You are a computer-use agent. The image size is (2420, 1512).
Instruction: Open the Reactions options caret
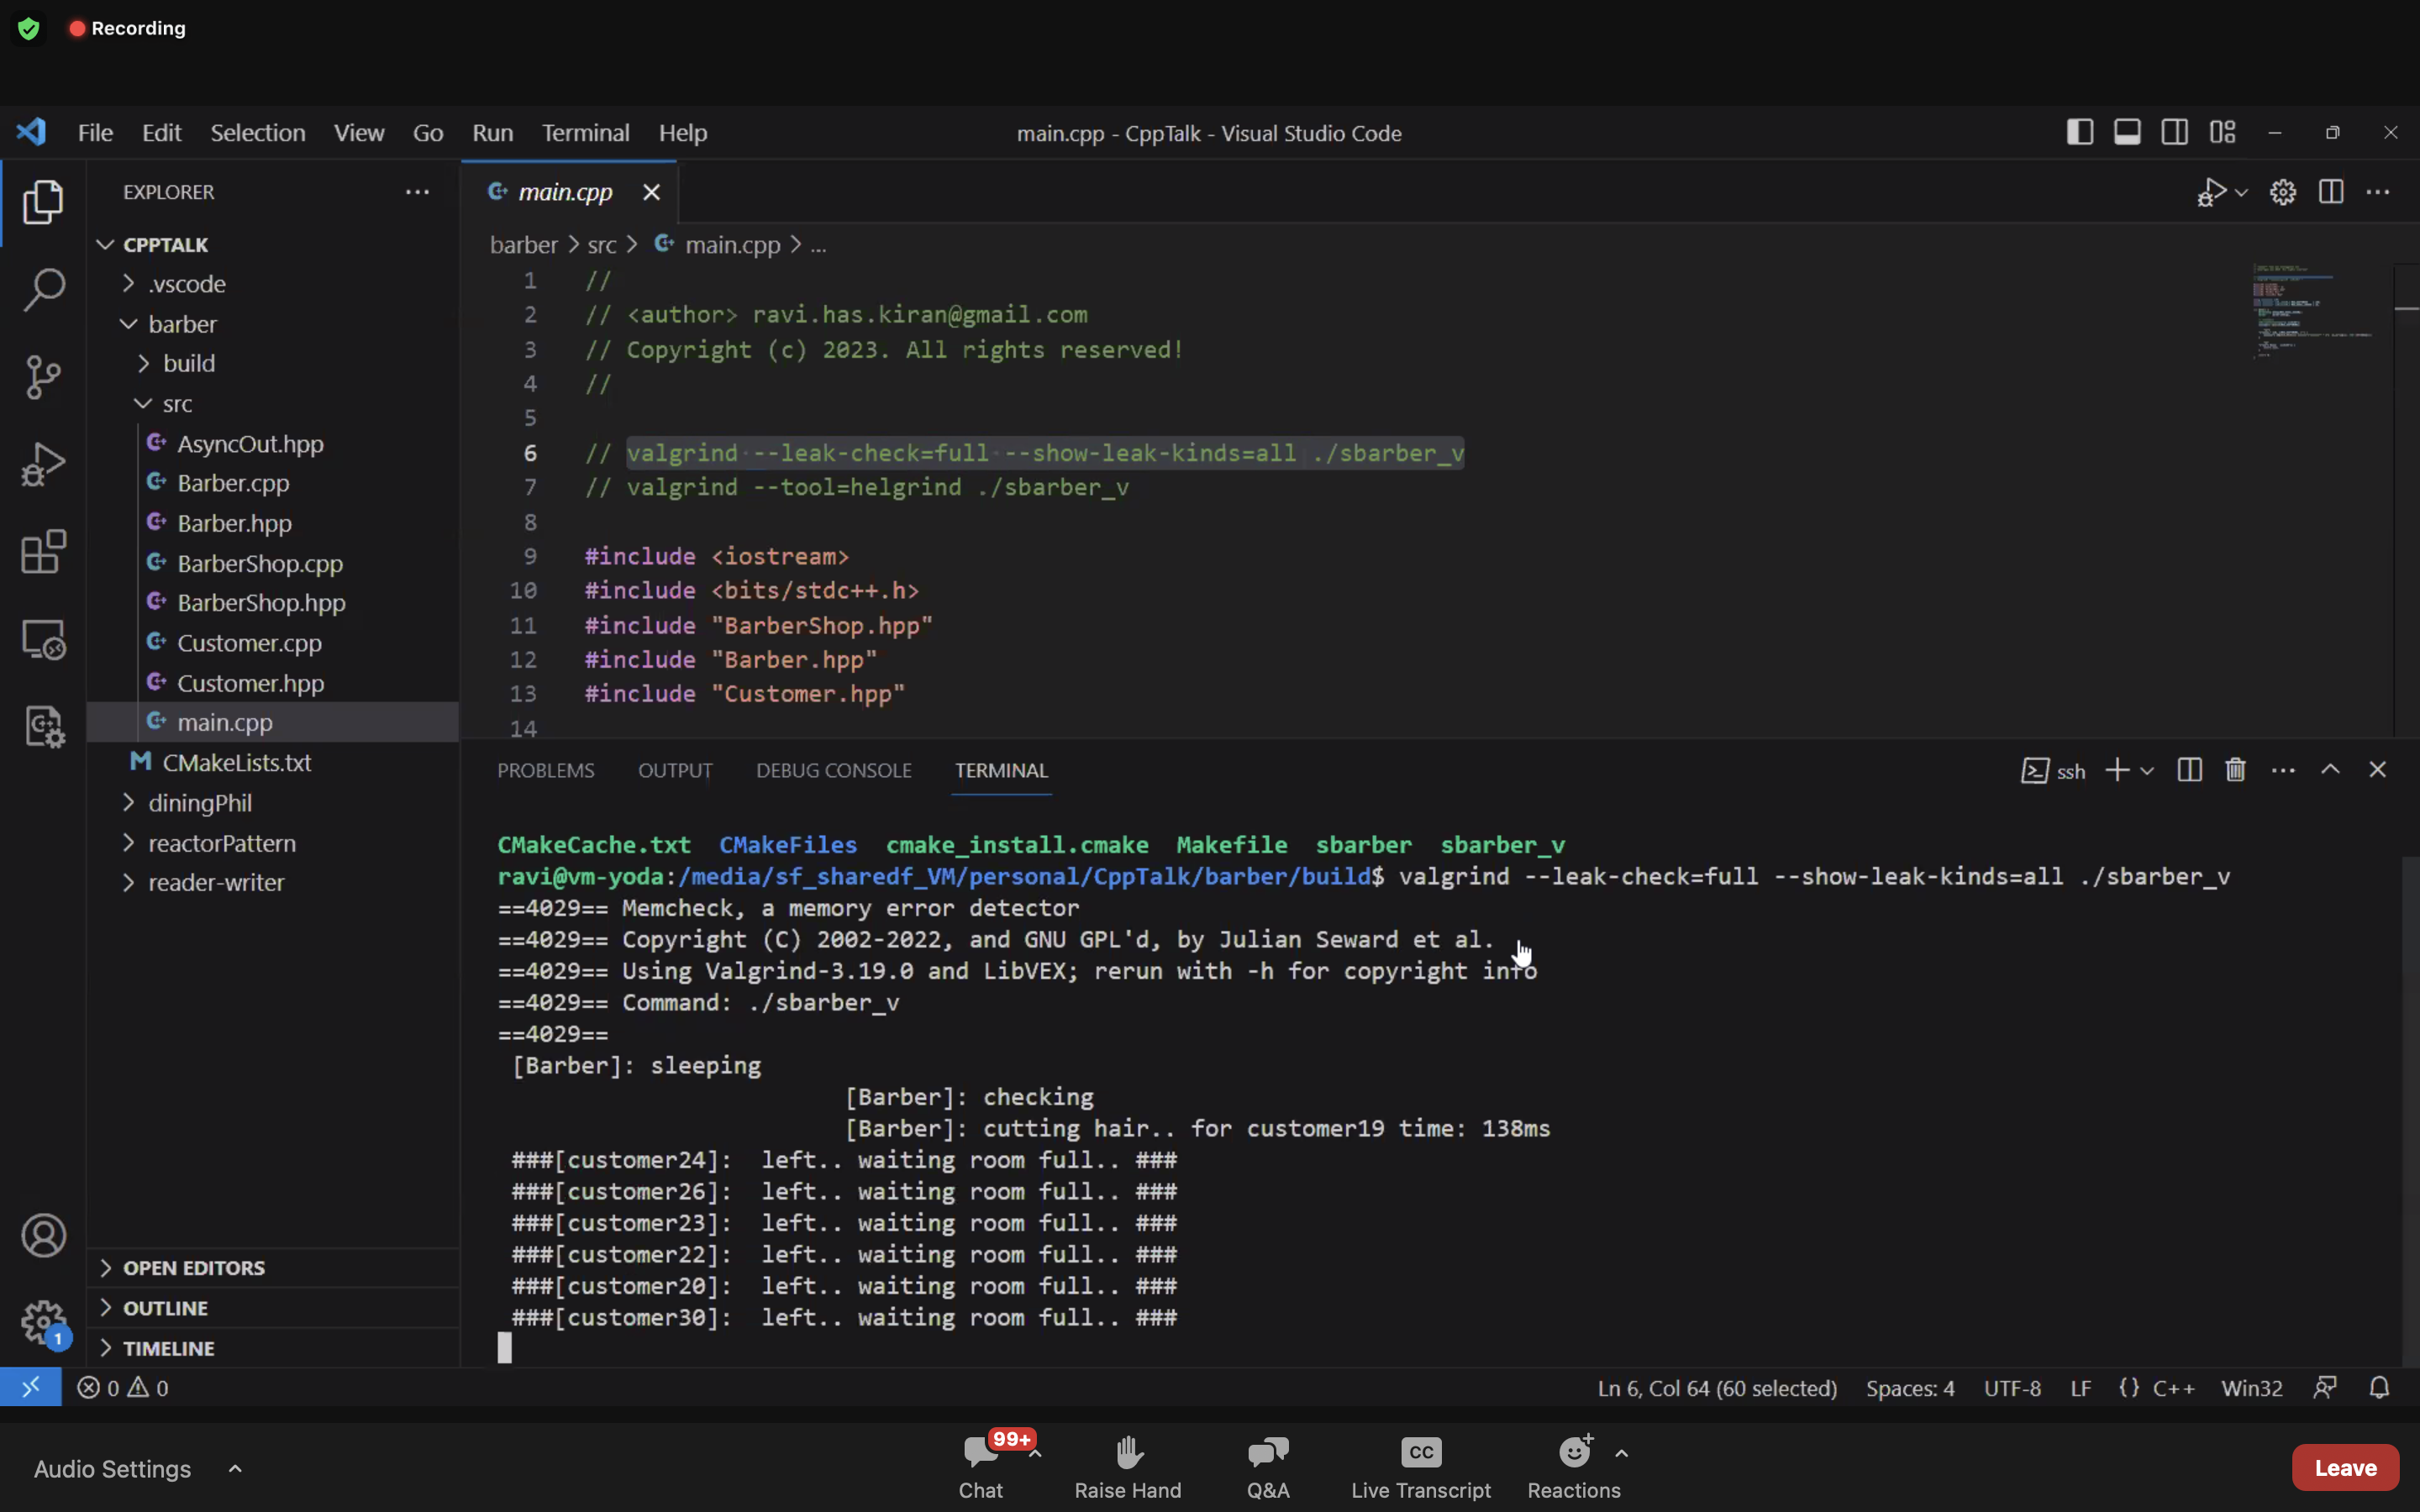pos(1621,1454)
